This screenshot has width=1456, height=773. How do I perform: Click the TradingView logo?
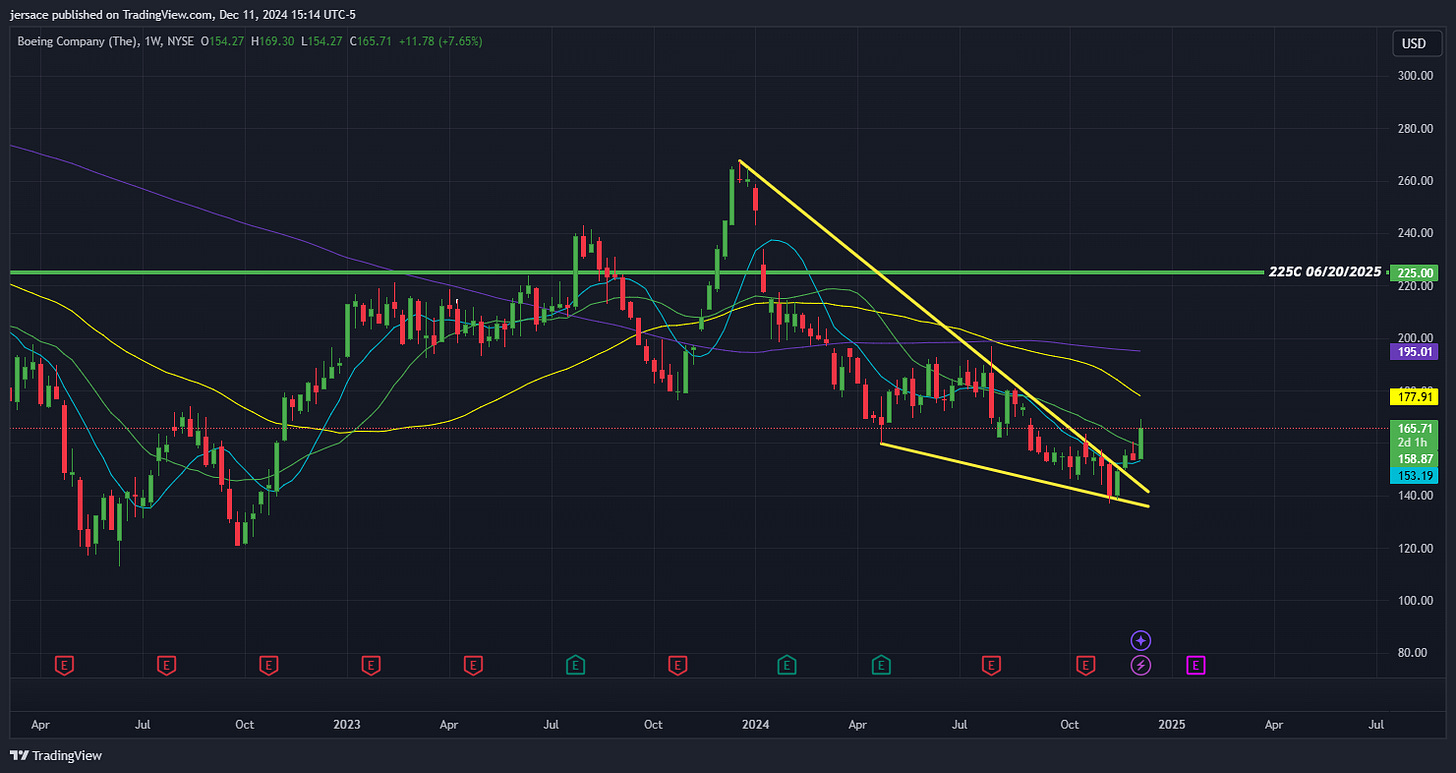coord(56,756)
